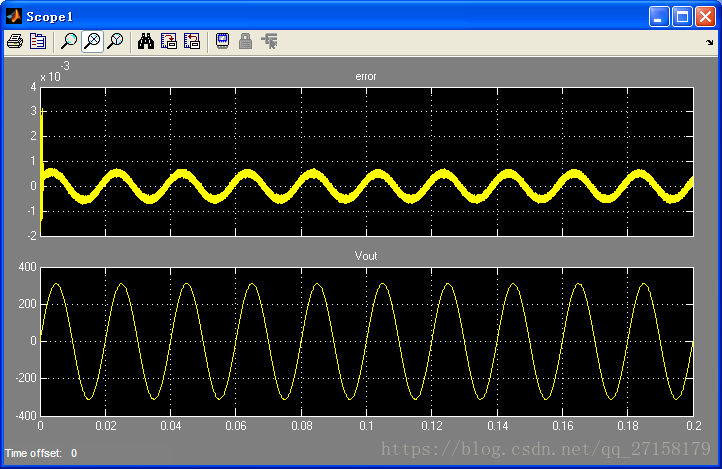Maximize the Scope1 window
The height and width of the screenshot is (469, 722).
click(682, 17)
